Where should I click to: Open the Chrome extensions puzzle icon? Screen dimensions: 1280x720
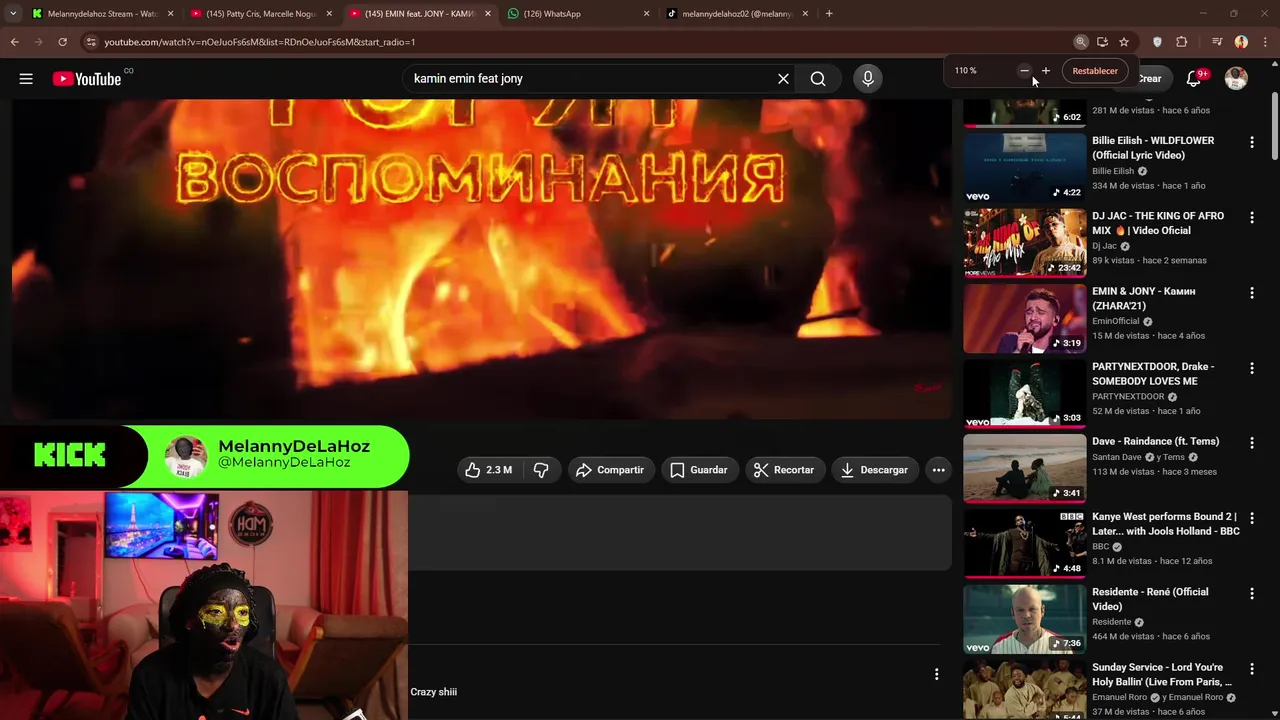click(x=1182, y=42)
